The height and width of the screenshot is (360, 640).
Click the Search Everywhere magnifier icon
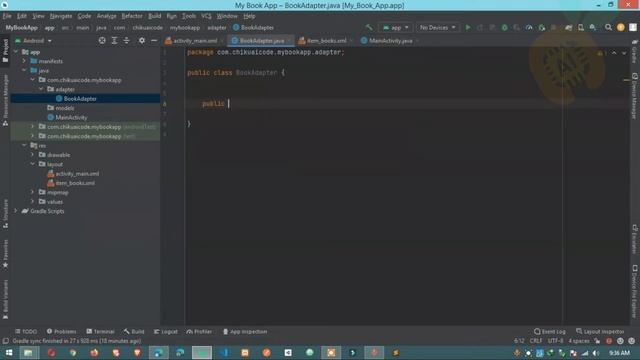tap(608, 27)
